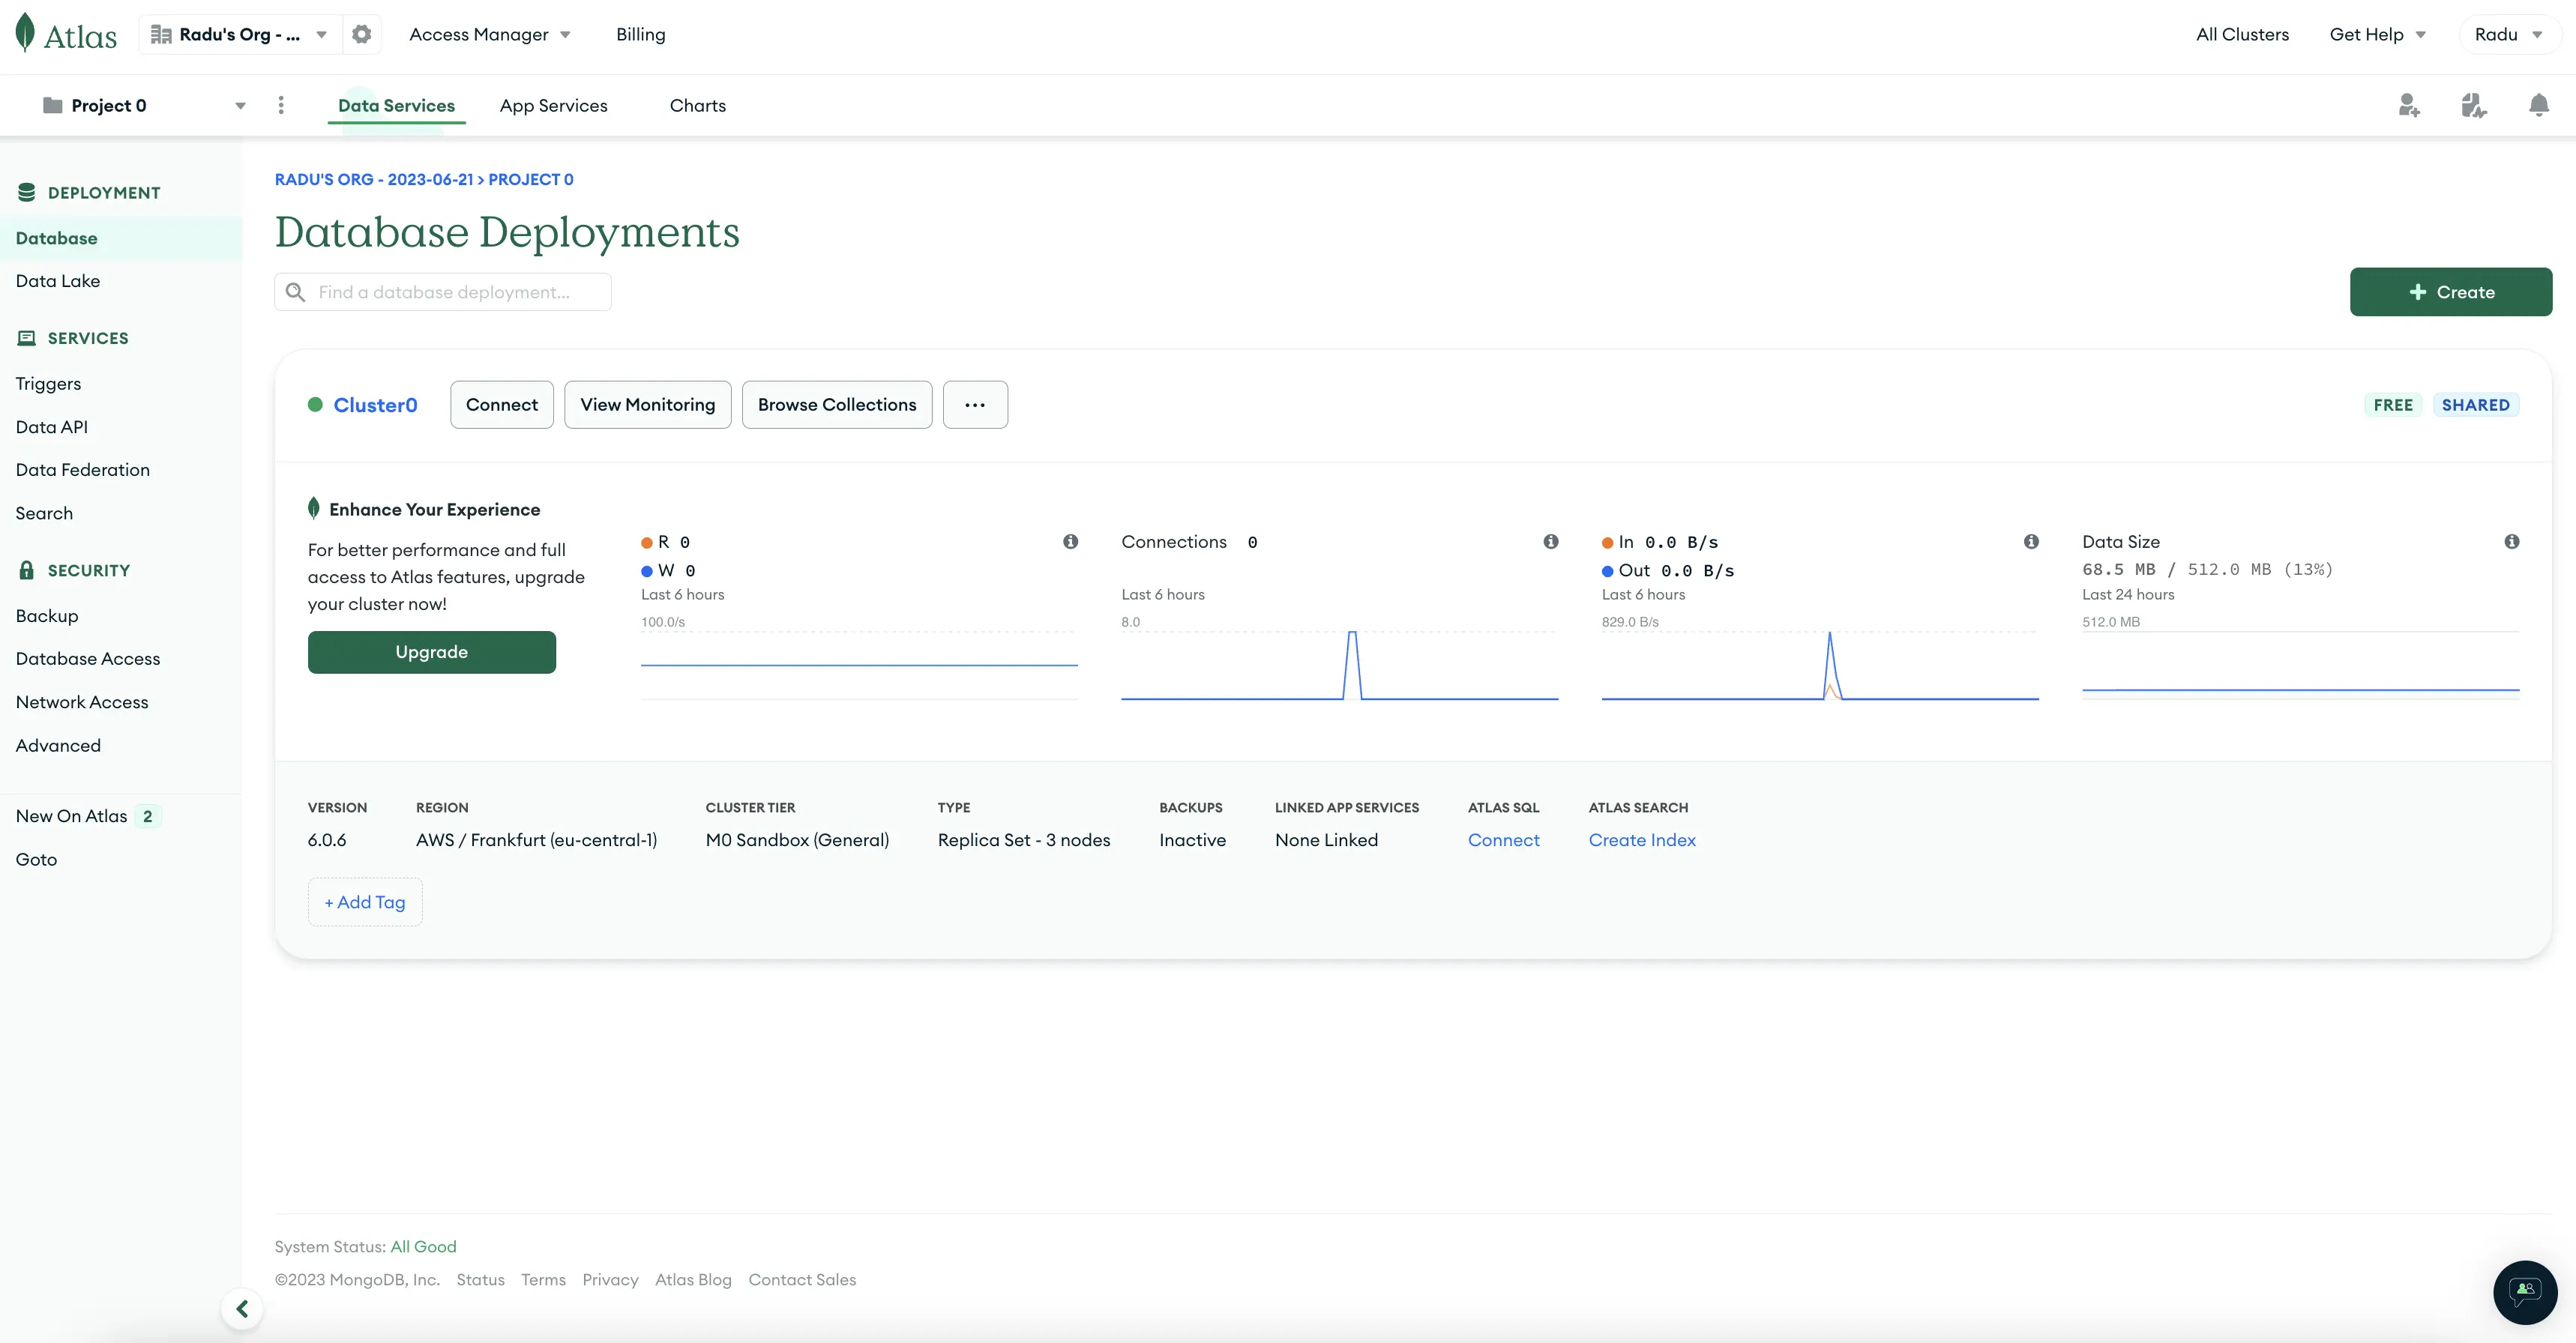Click Create Index link
Screen dimensions: 2576x1343
(x=1642, y=840)
